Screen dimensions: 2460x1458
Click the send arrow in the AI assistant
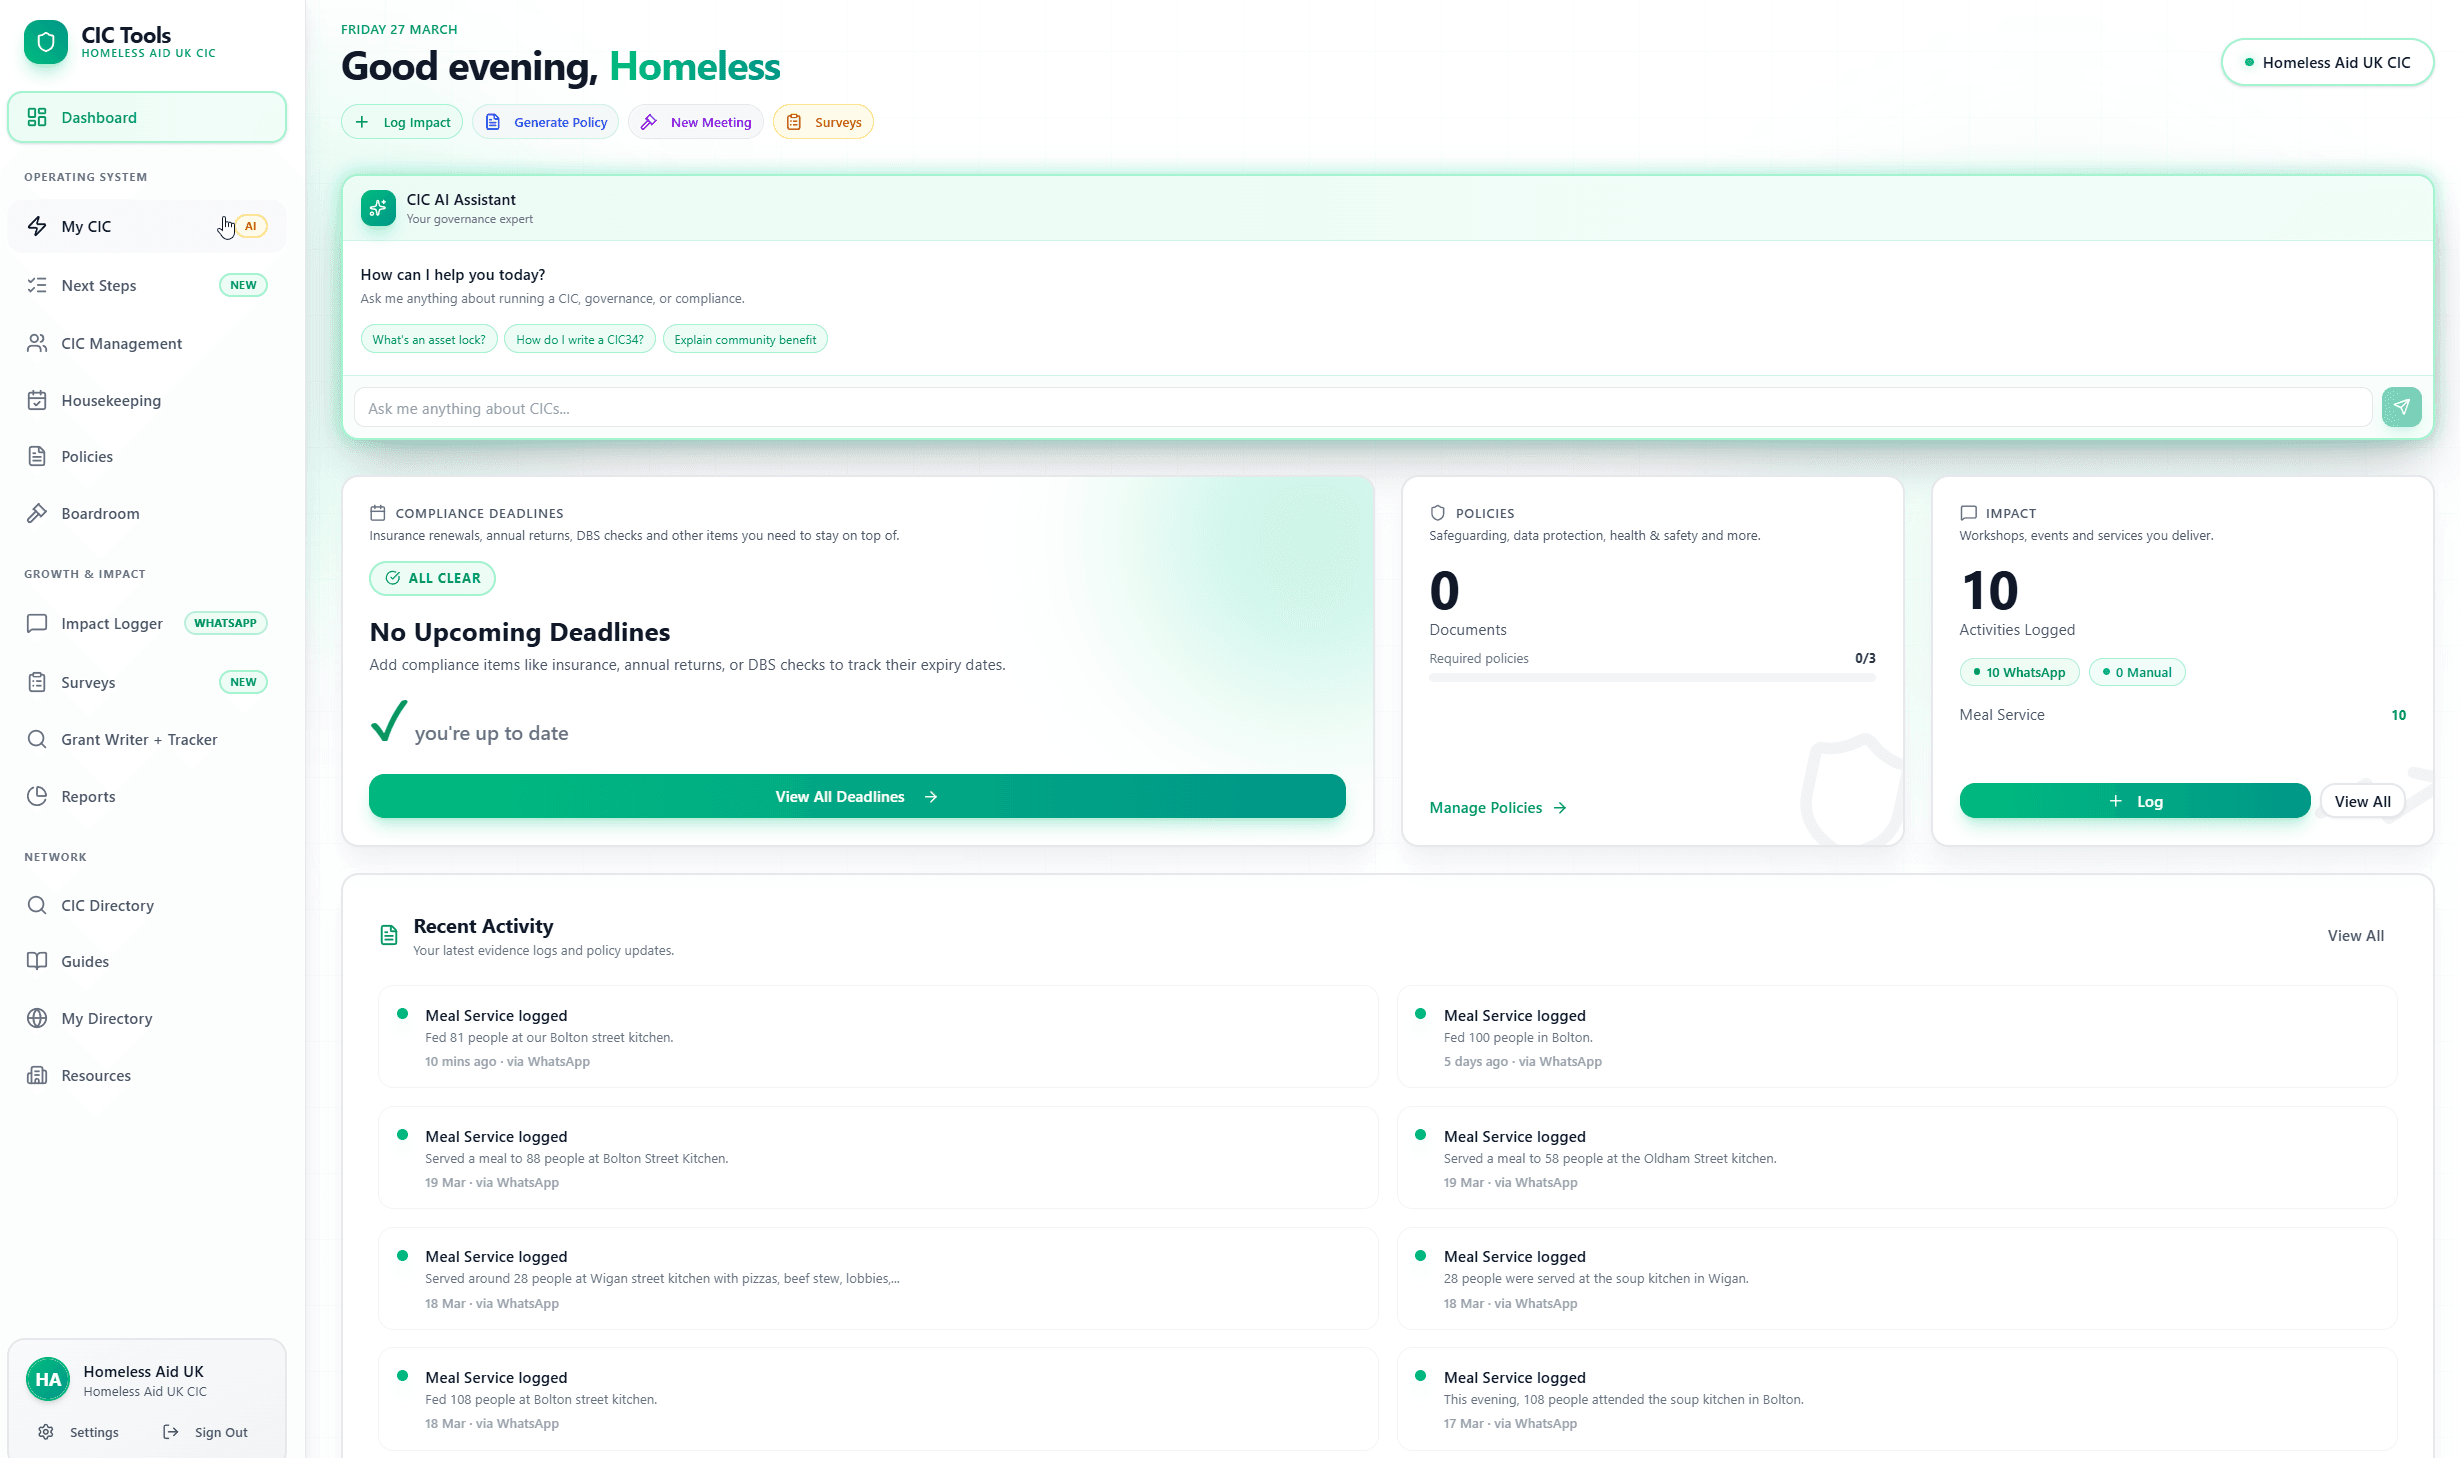(2402, 407)
